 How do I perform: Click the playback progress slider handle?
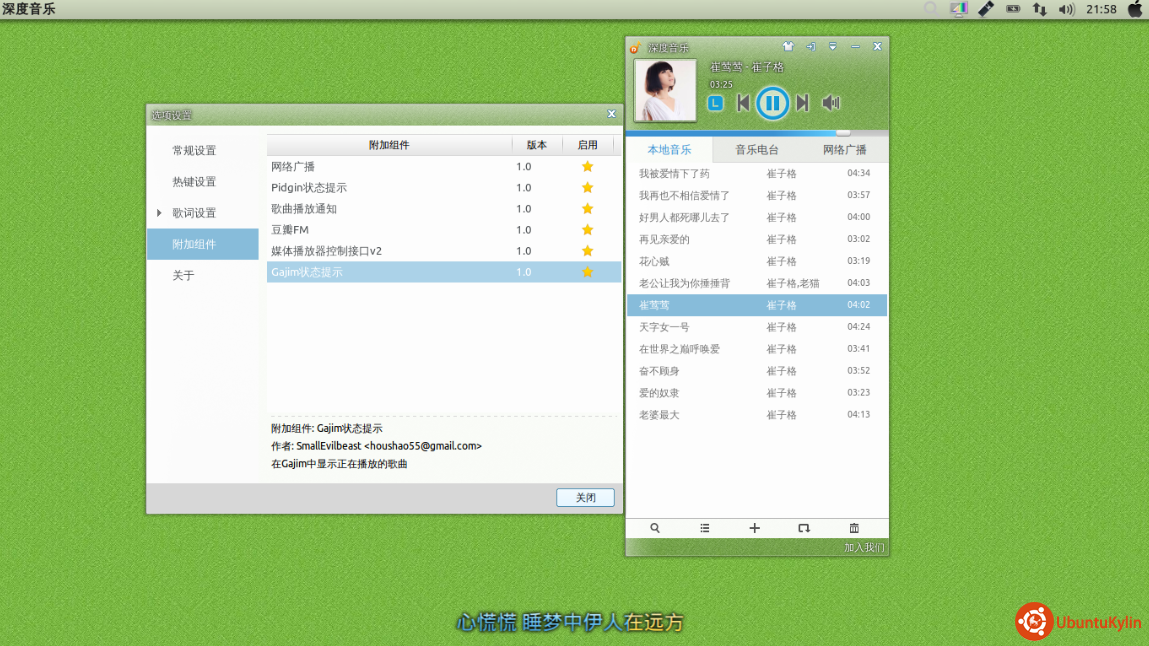pos(843,132)
